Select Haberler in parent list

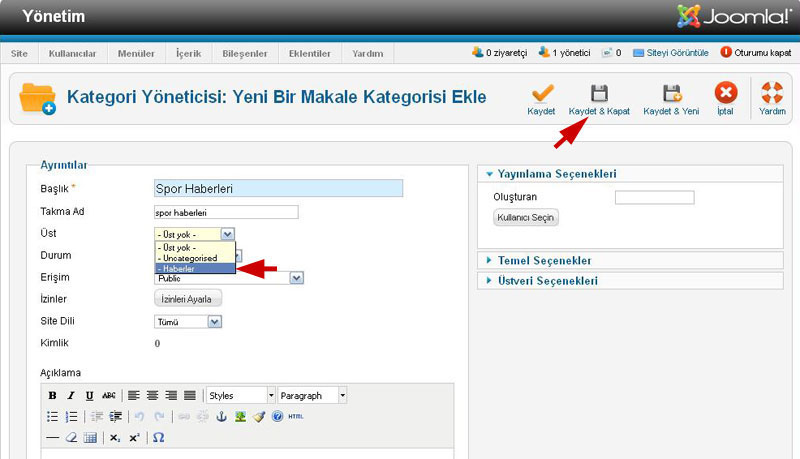[195, 269]
